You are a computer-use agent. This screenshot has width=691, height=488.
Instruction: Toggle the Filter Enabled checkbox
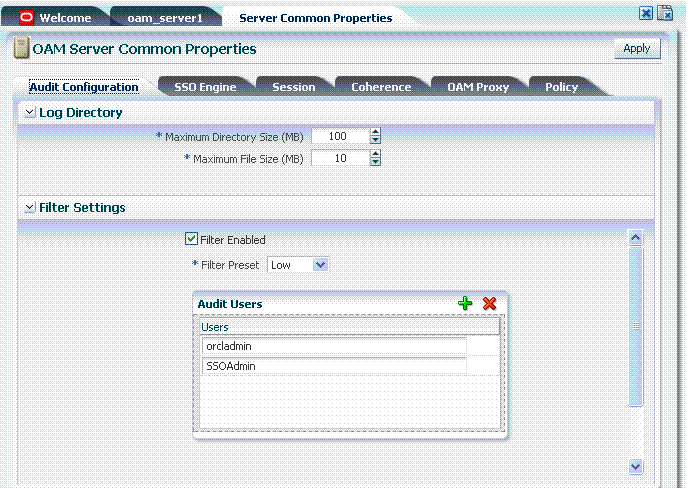pos(191,239)
